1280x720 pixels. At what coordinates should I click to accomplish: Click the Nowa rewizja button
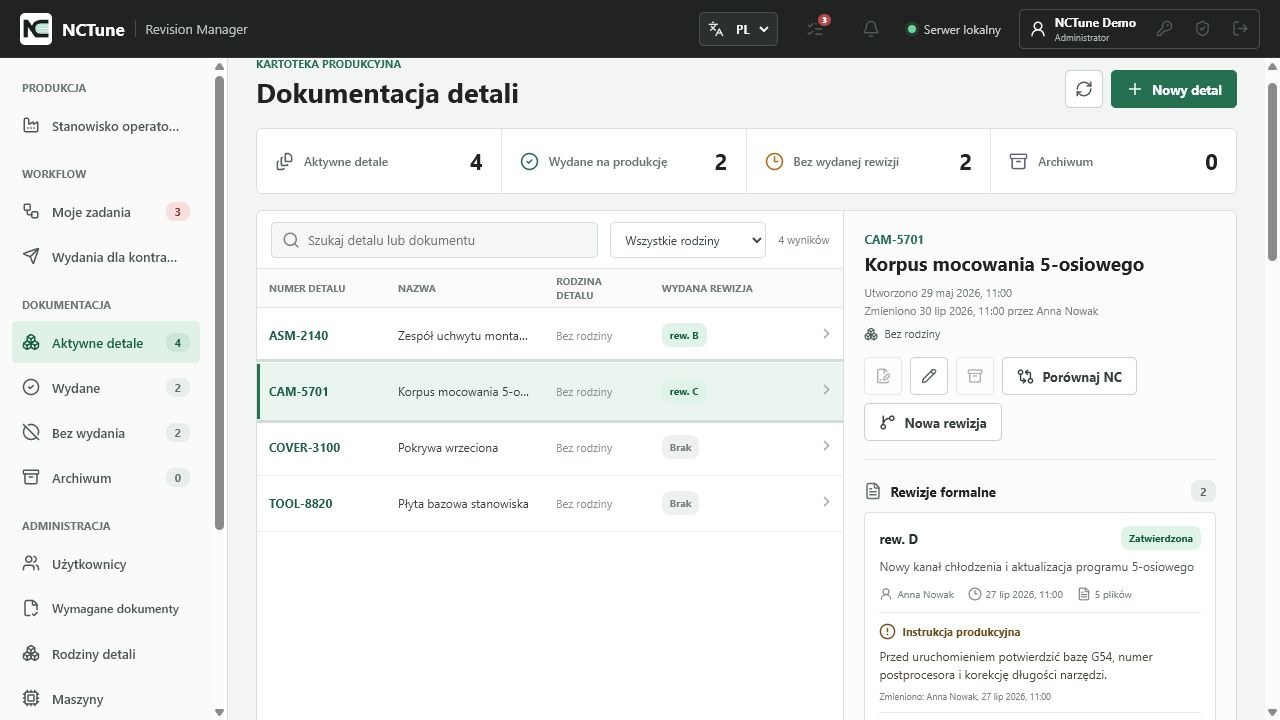(x=933, y=422)
